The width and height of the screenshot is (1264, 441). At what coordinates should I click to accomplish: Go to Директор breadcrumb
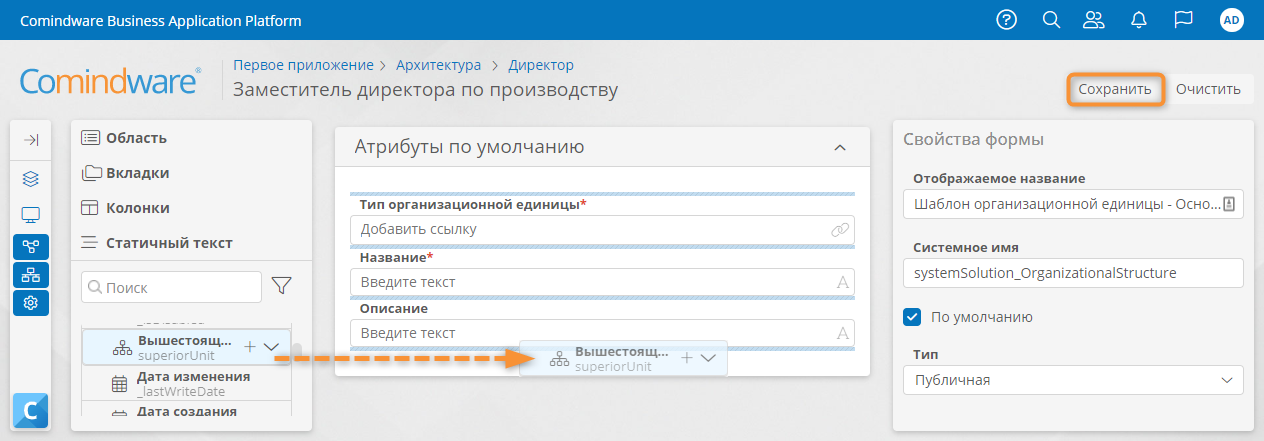pos(541,65)
